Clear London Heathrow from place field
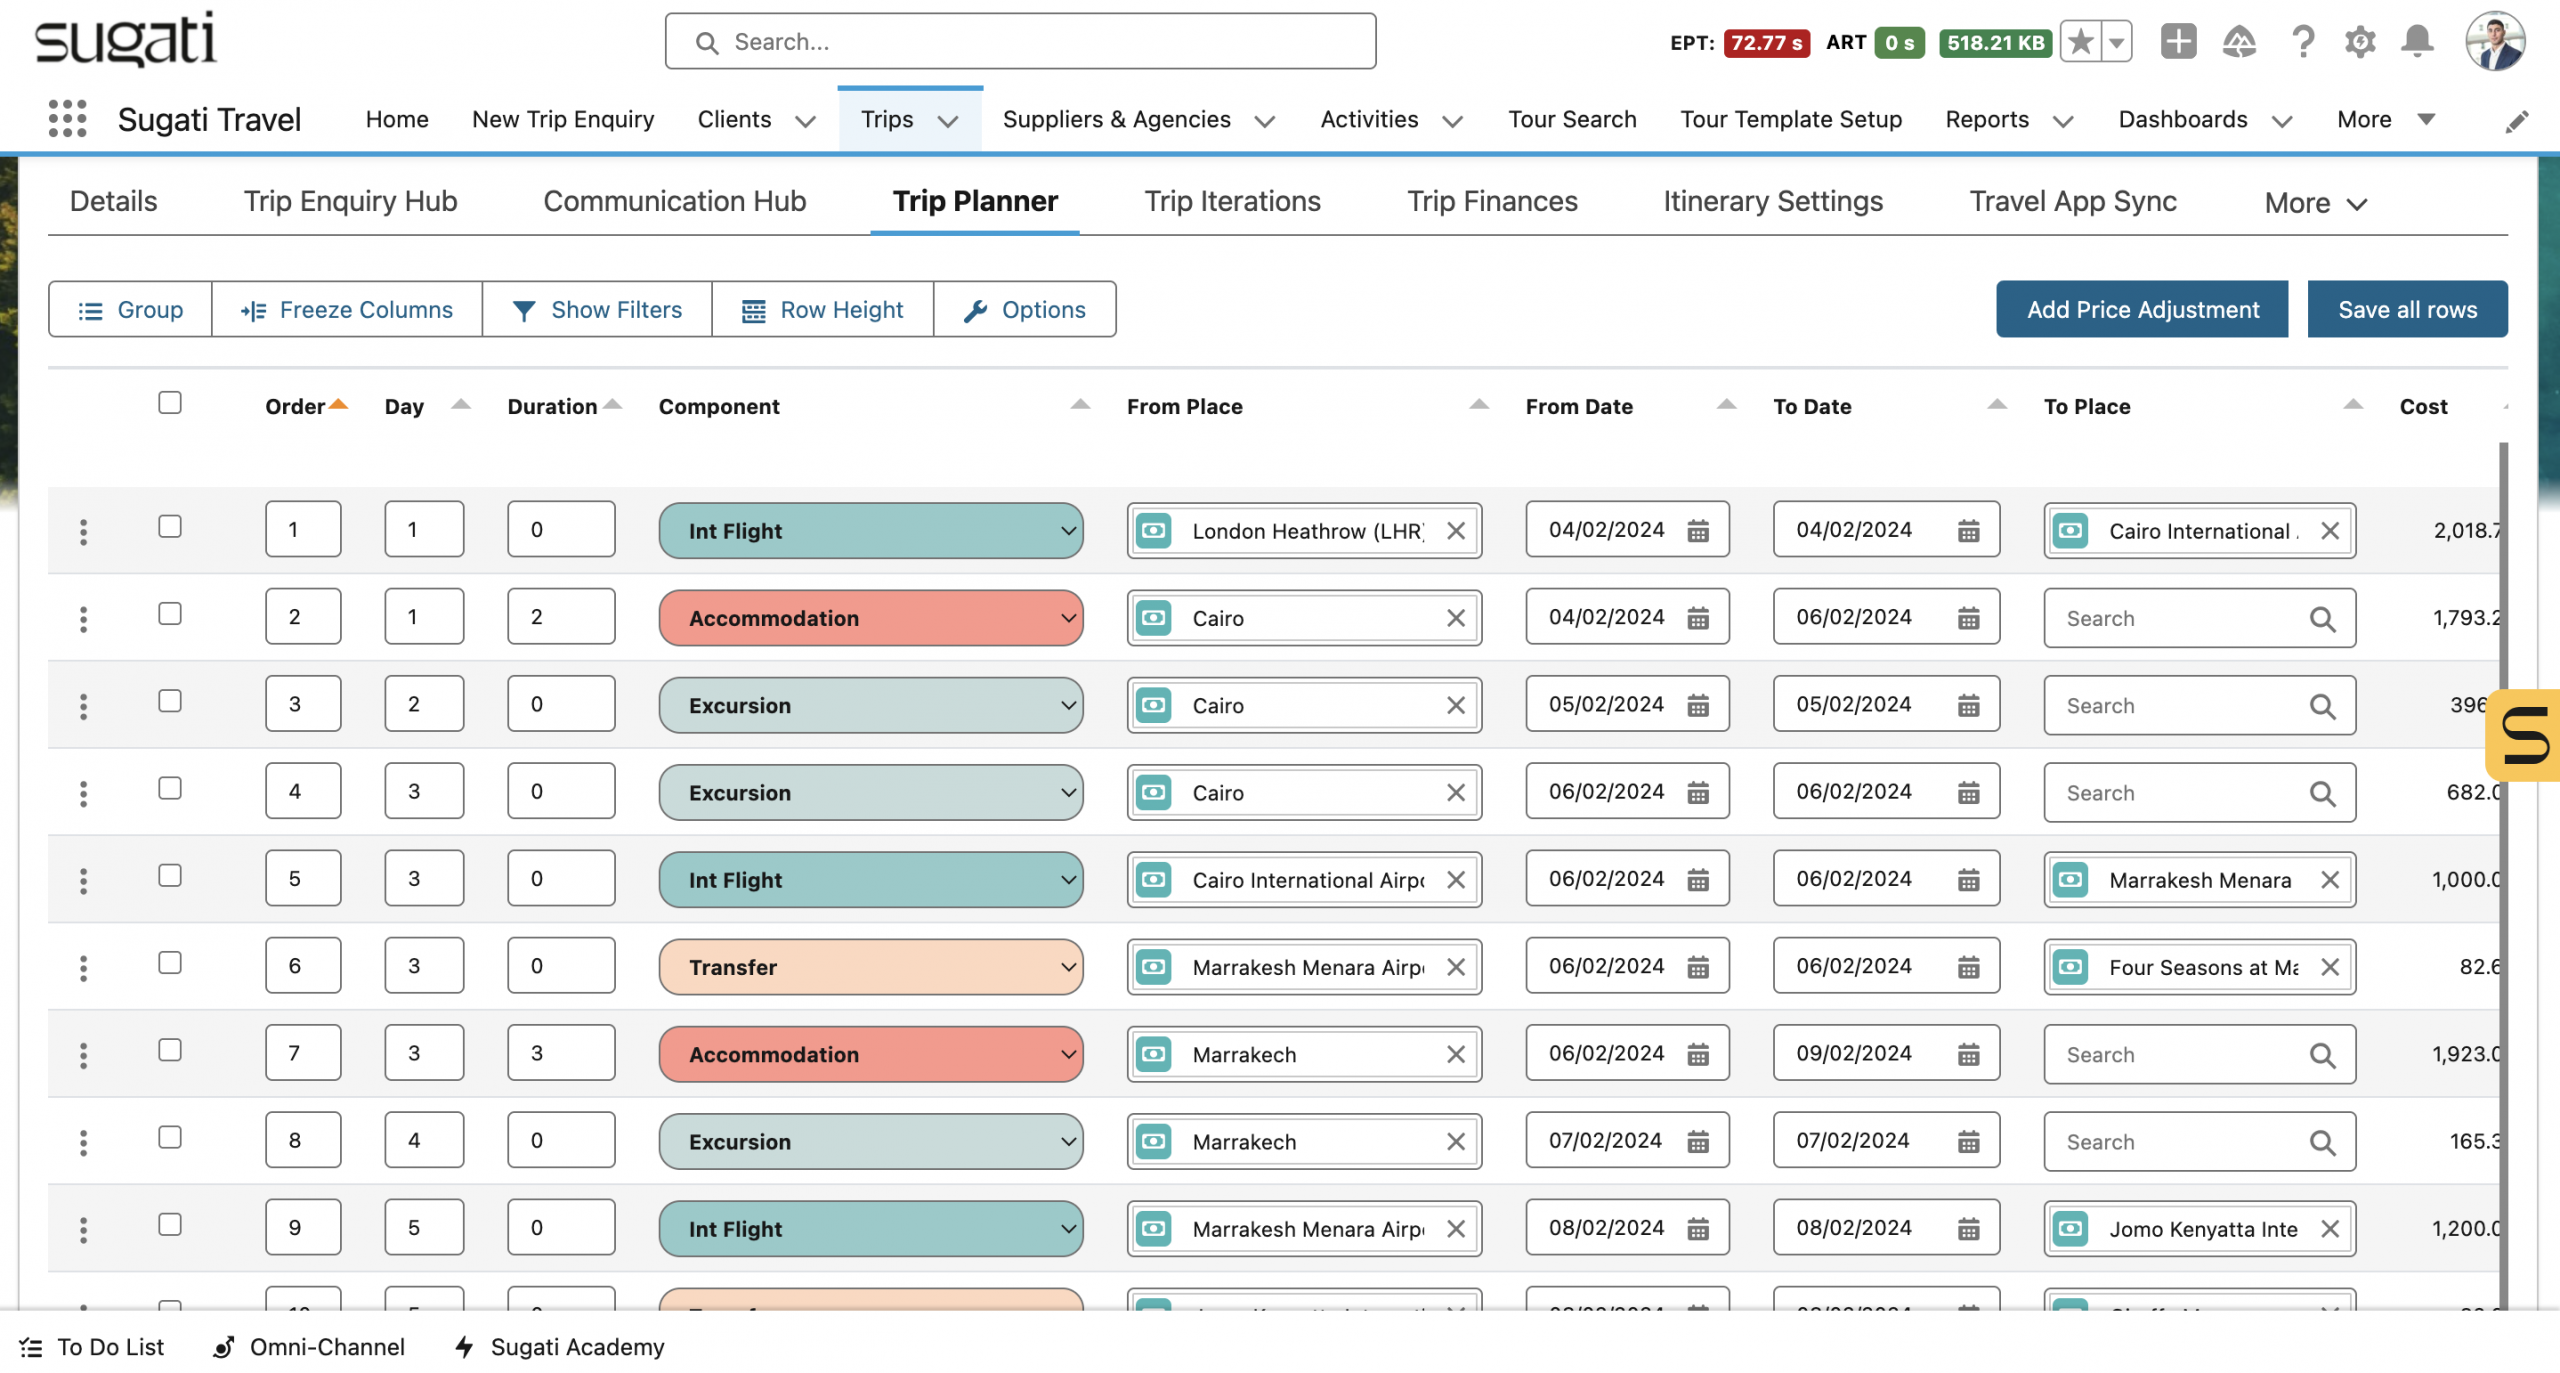The image size is (2560, 1373). (x=1456, y=531)
